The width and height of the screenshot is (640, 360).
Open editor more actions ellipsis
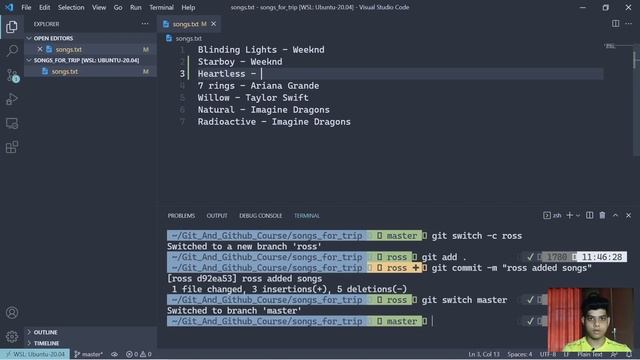tap(628, 24)
